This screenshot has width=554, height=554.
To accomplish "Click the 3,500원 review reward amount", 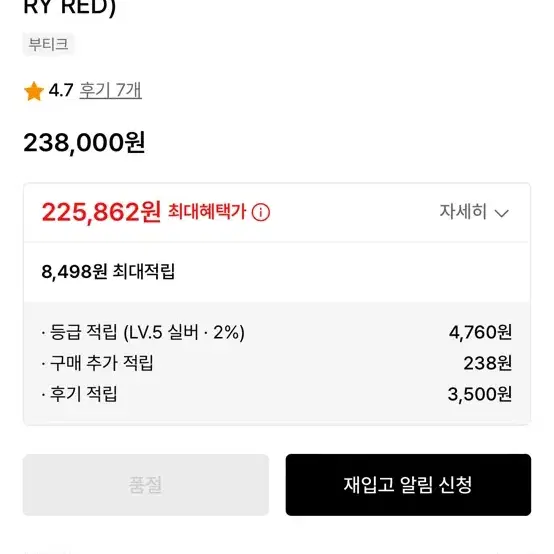I will 480,394.
